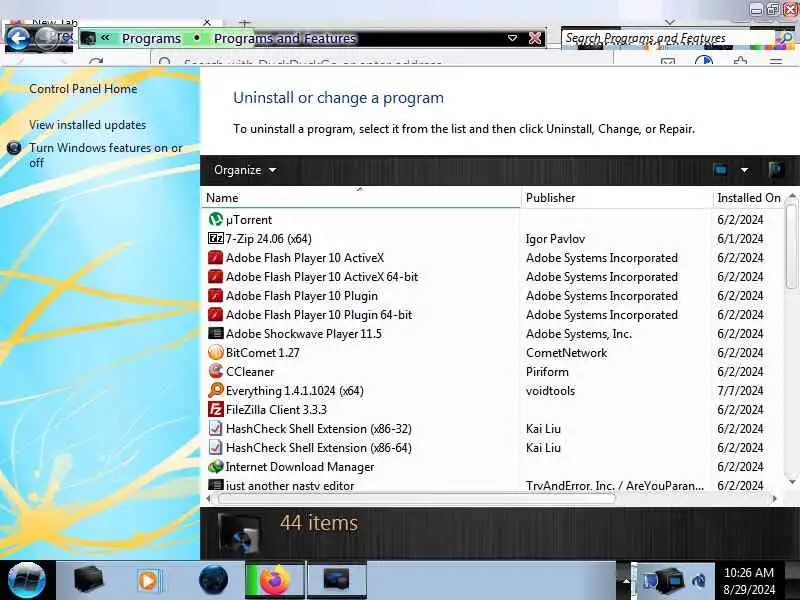Sort list by Name column header
This screenshot has height=600, width=800.
click(x=361, y=197)
